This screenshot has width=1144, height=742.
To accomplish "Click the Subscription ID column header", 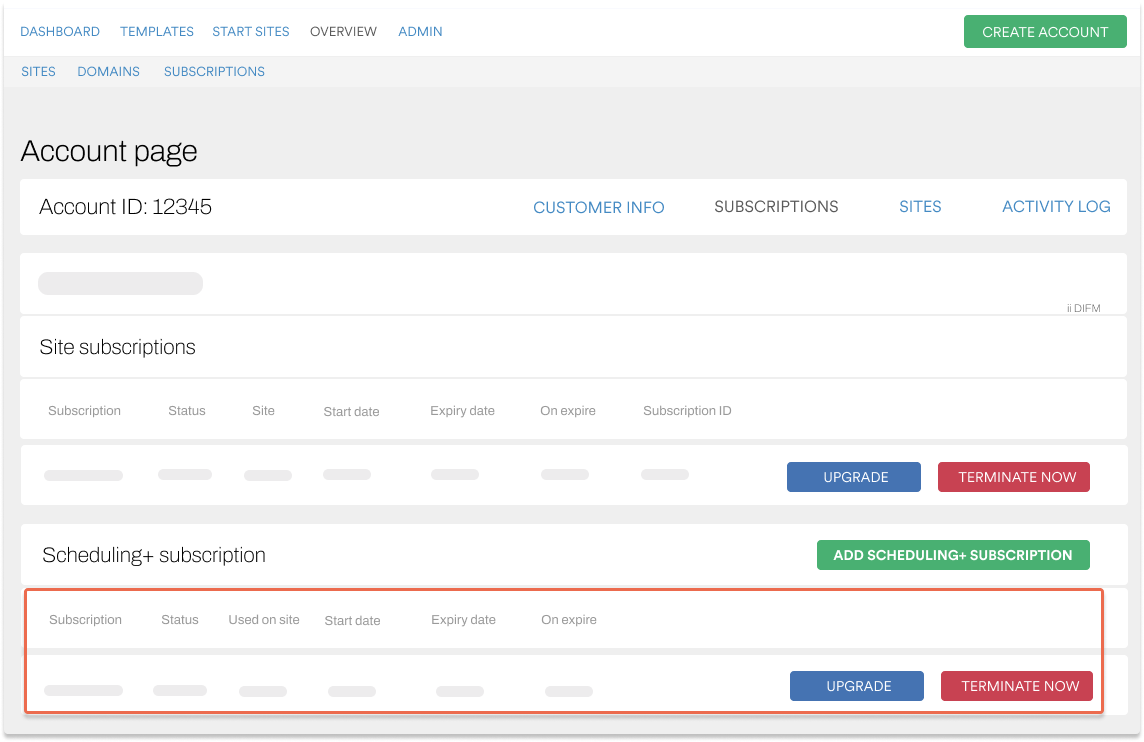I will (687, 411).
